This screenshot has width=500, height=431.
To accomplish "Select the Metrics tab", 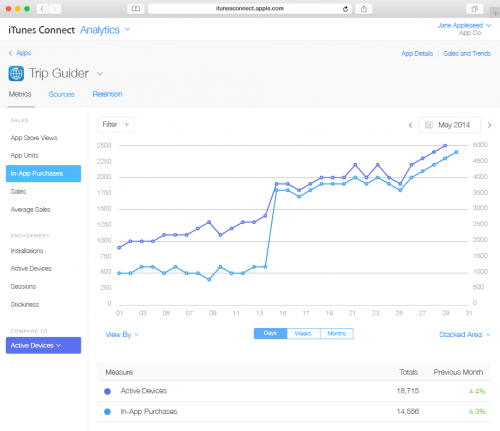I will 20,94.
